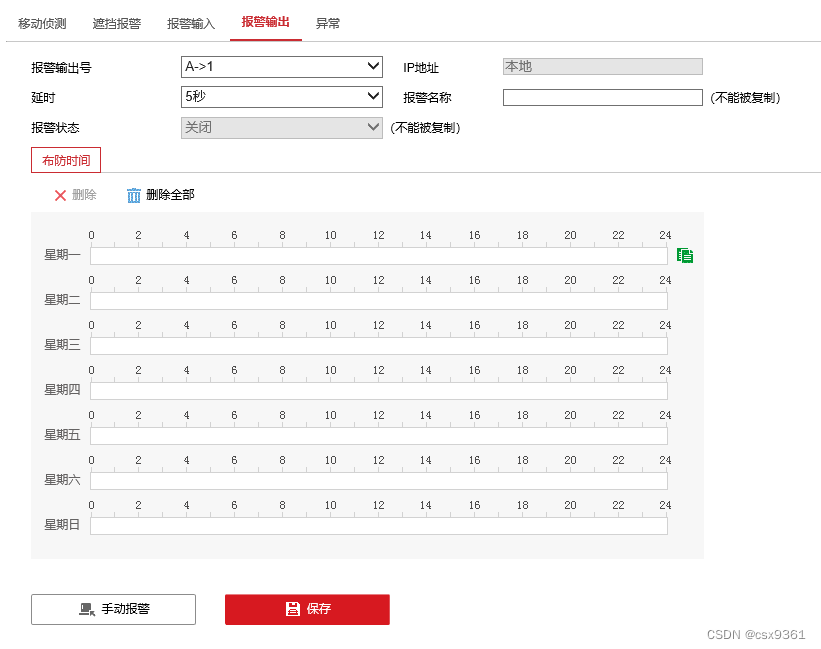Select the 报警输入 tab
This screenshot has height=649, width=821.
(191, 24)
